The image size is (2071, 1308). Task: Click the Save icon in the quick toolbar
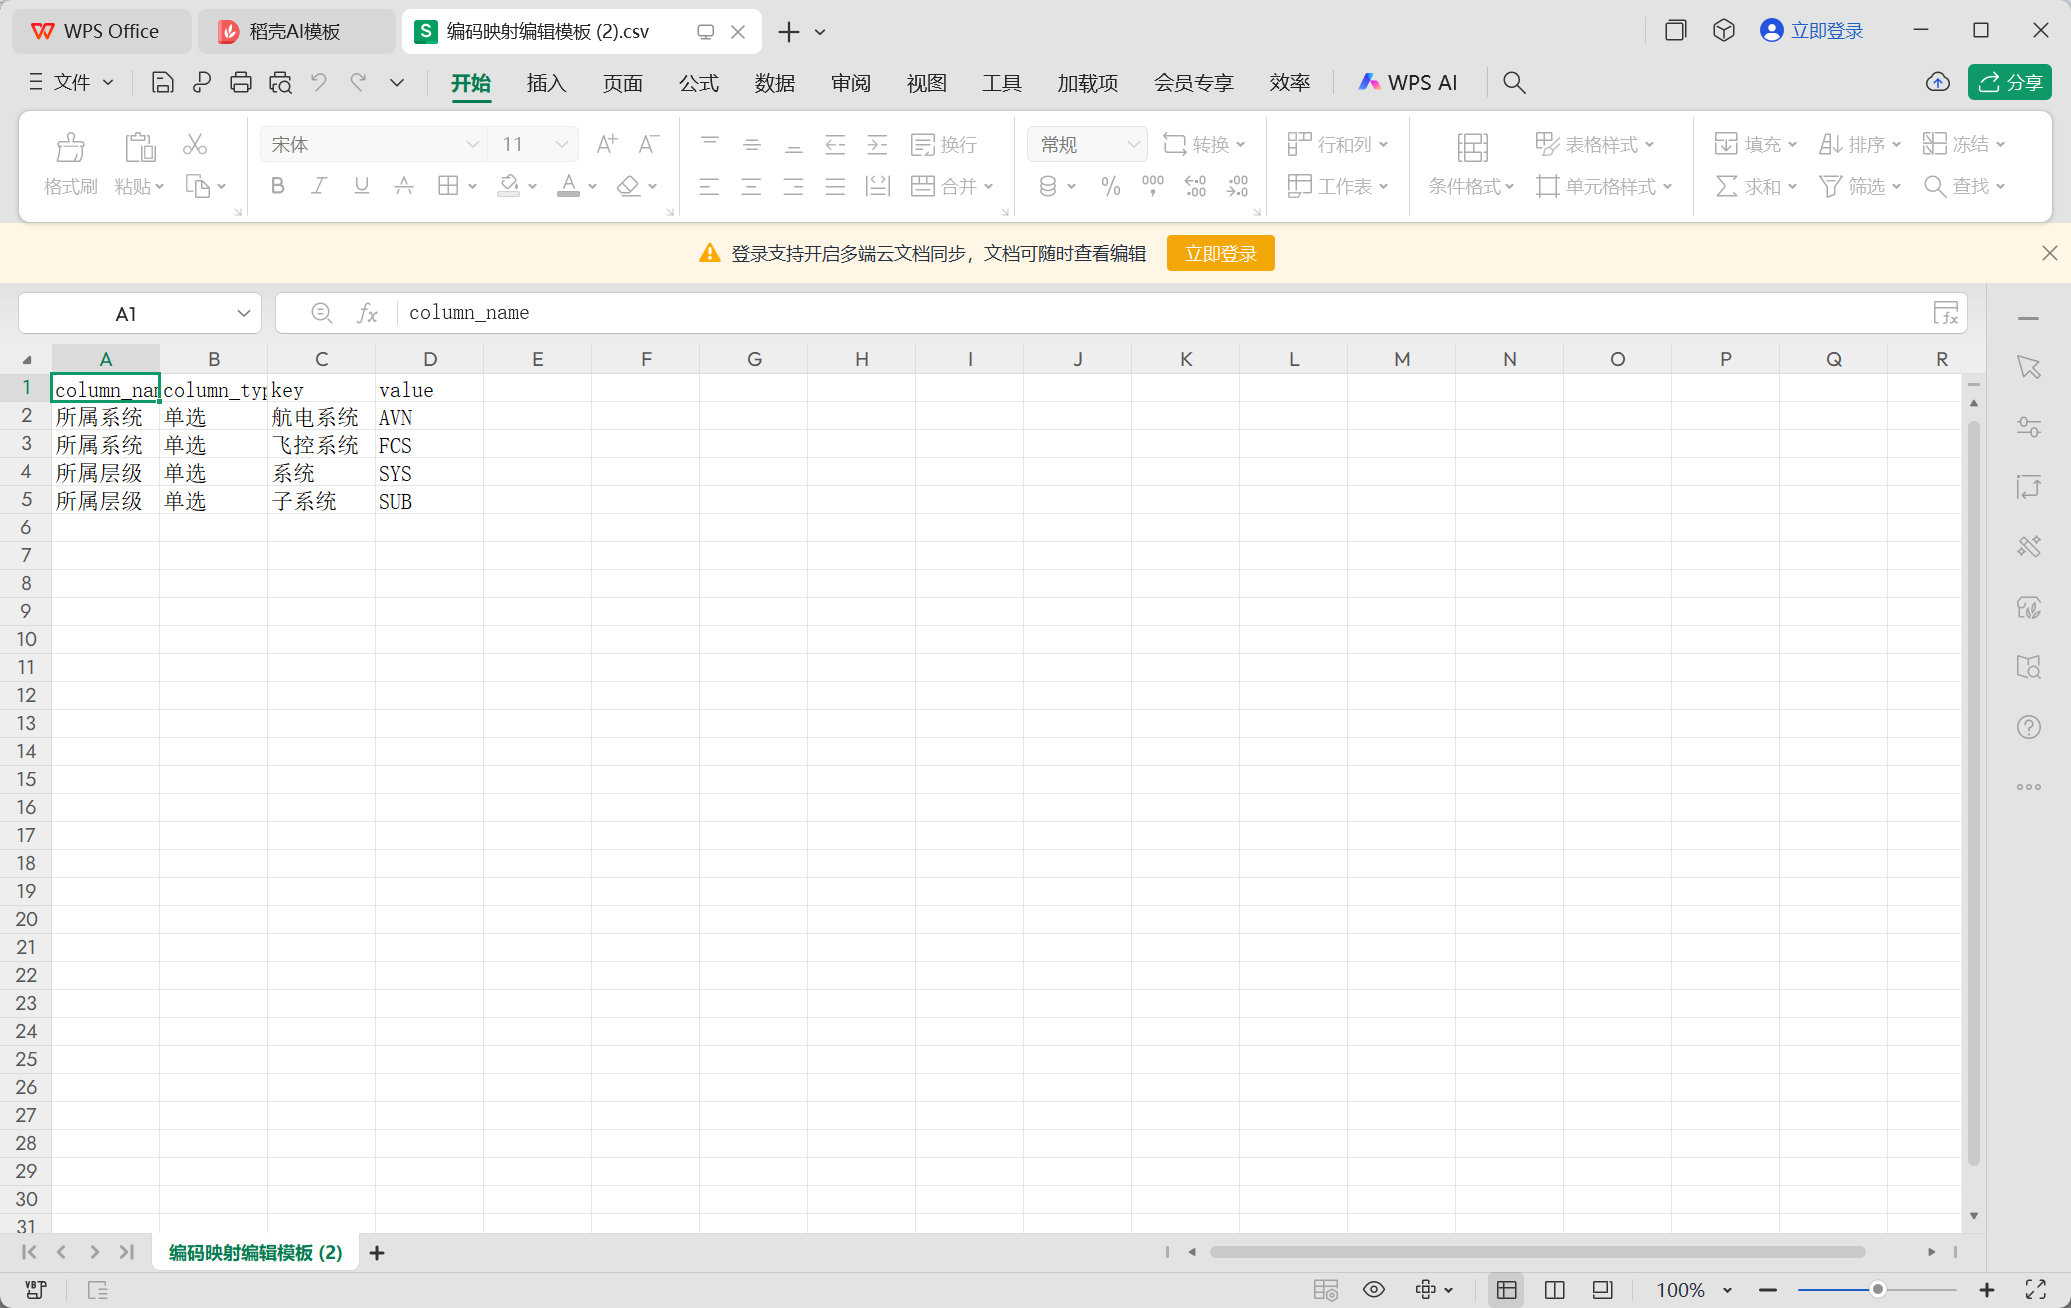click(162, 83)
